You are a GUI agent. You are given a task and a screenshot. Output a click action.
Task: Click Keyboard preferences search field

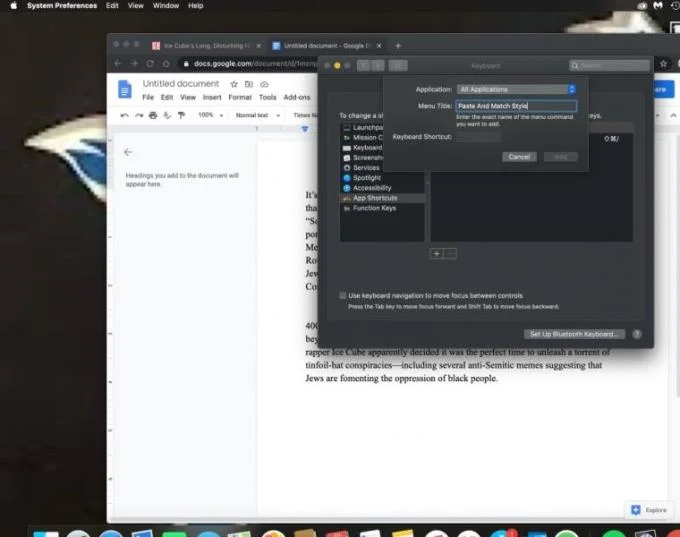(609, 65)
